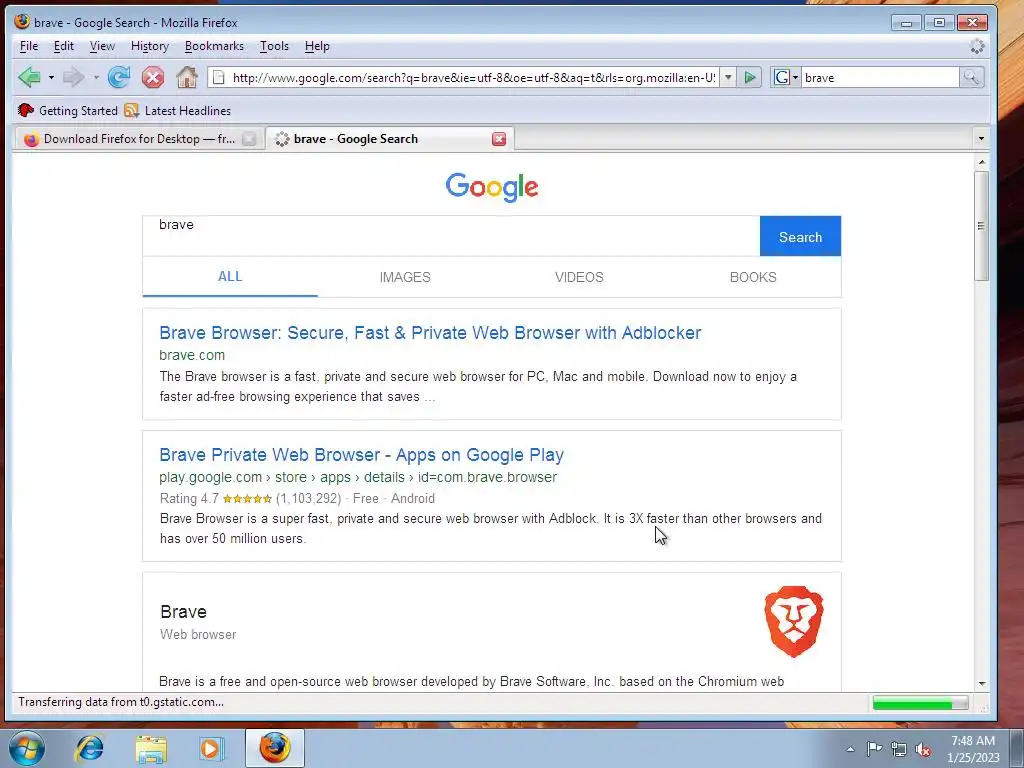This screenshot has width=1024, height=768.
Task: Launch Internet Explorer from the taskbar
Action: [89, 748]
